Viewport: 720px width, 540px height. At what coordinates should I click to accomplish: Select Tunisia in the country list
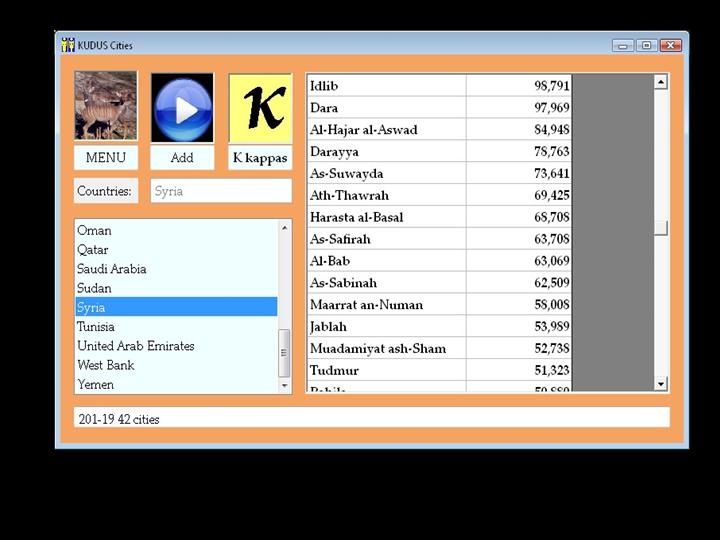tap(96, 327)
